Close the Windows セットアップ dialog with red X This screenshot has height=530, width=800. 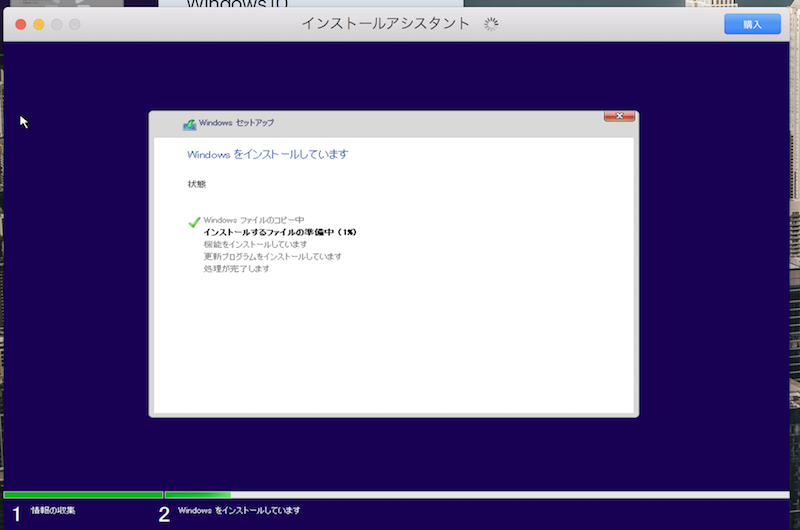click(x=619, y=118)
